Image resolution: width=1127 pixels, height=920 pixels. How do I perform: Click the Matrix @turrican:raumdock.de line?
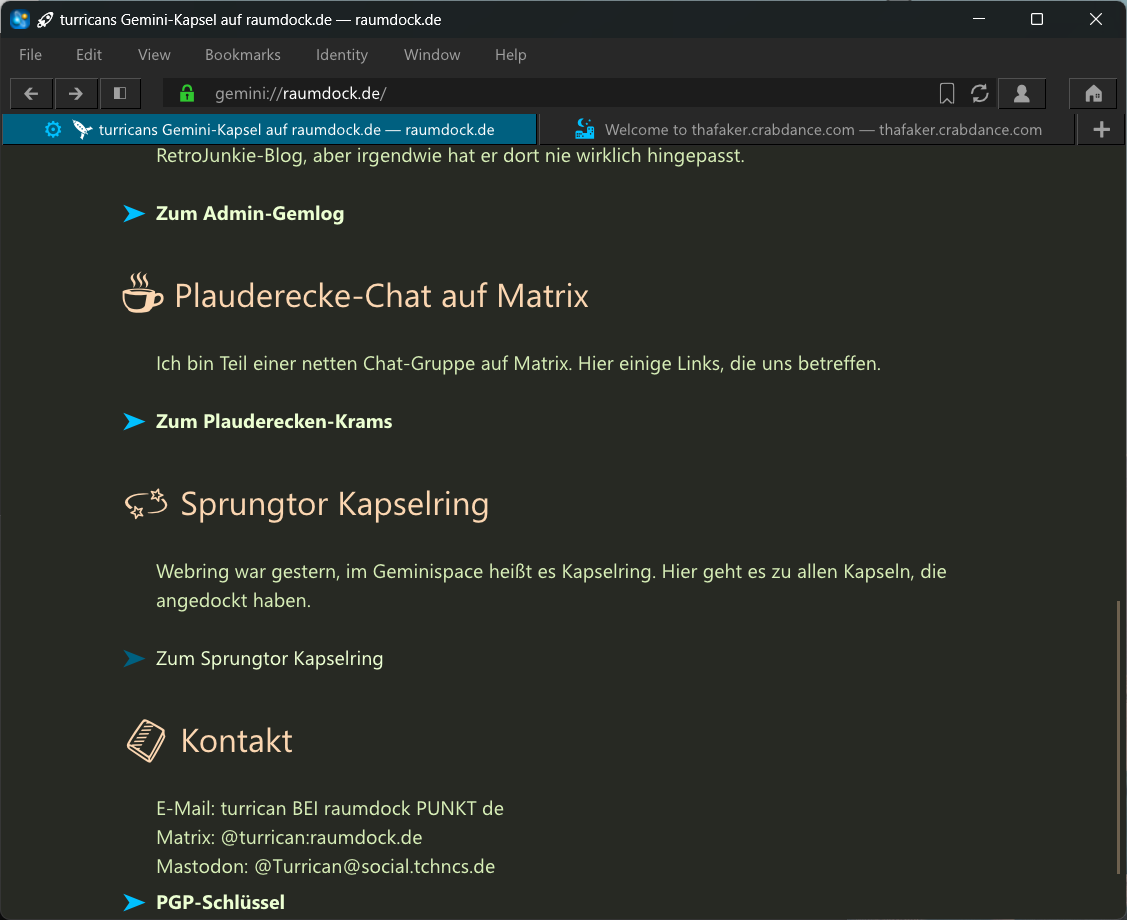pyautogui.click(x=289, y=837)
